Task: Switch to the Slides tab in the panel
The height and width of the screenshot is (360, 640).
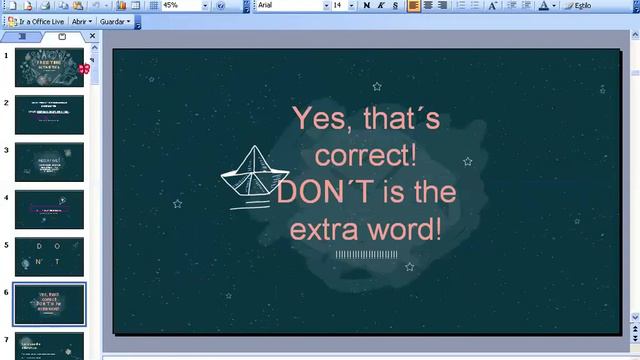Action: pyautogui.click(x=62, y=36)
